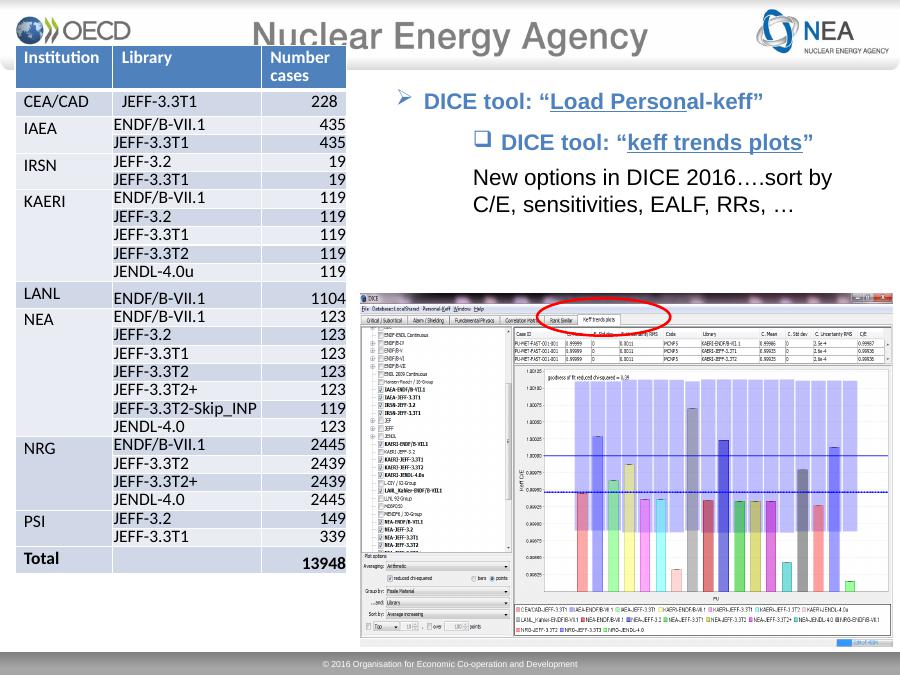Click the CEA/CAD-JEFF-3.3T1 legend color marker

(x=518, y=608)
